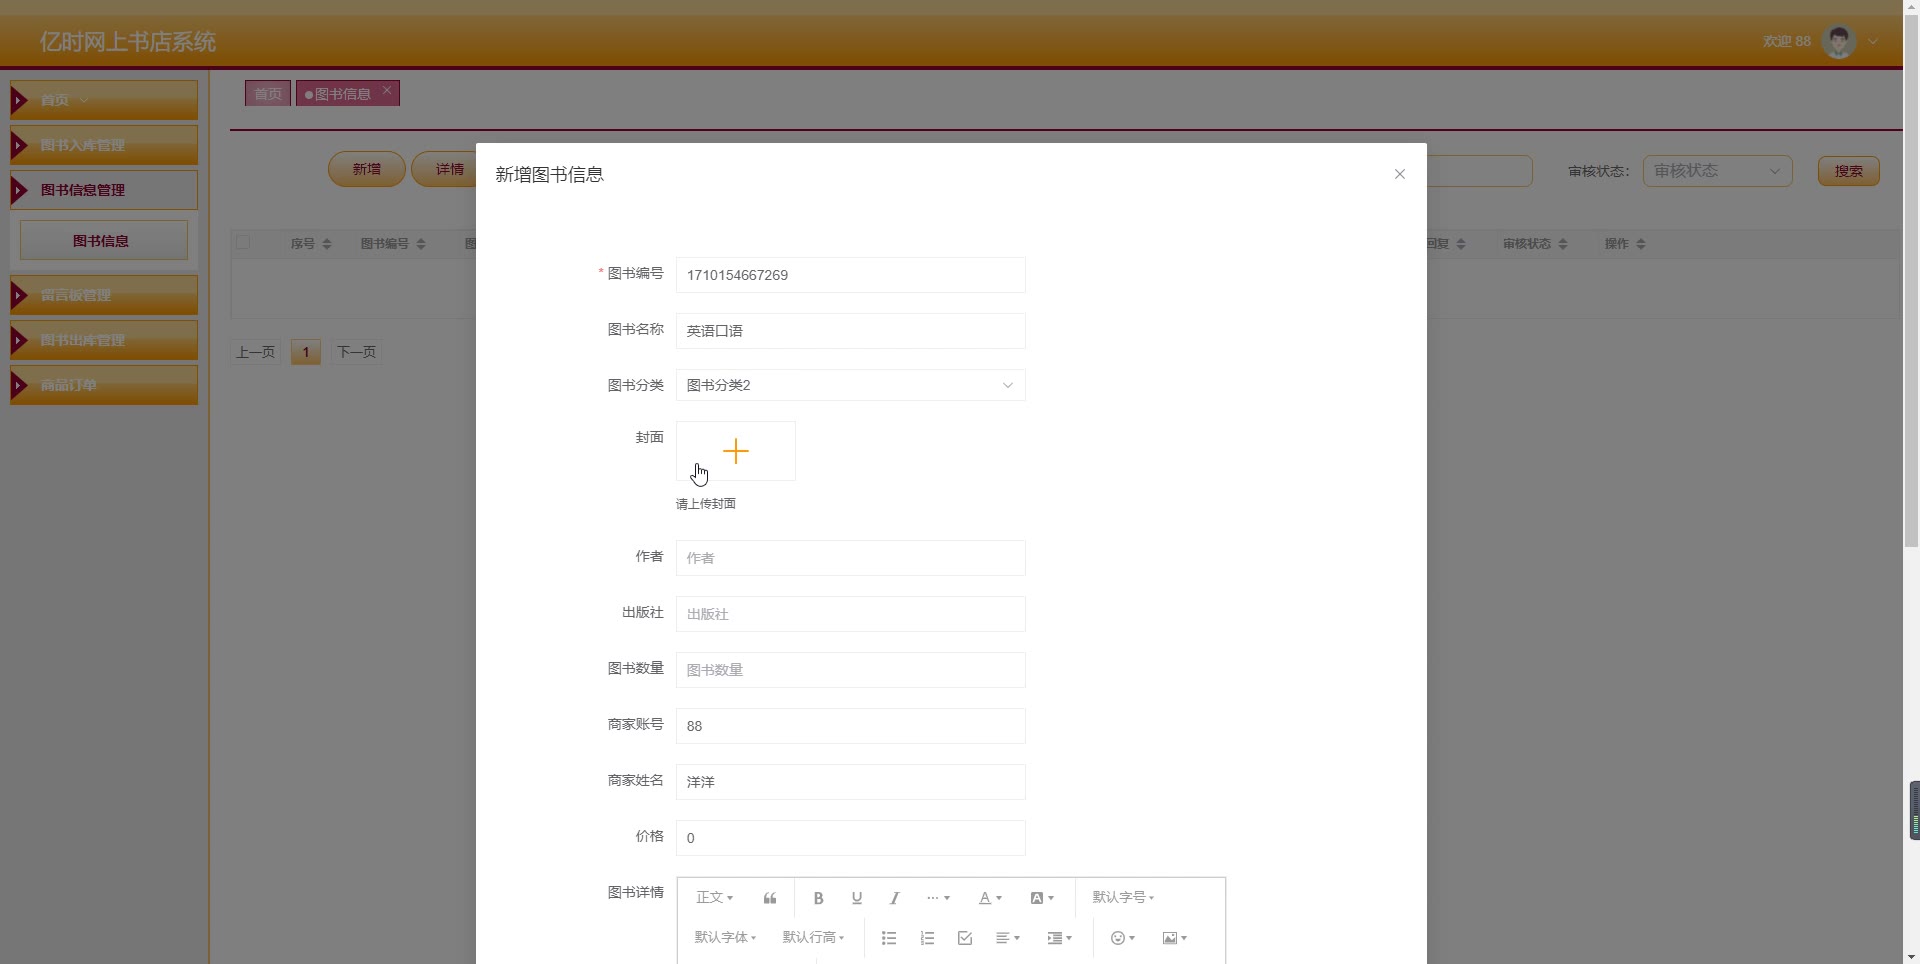This screenshot has height=964, width=1920.
Task: Click the 商家账号 field containing 88
Action: point(851,726)
